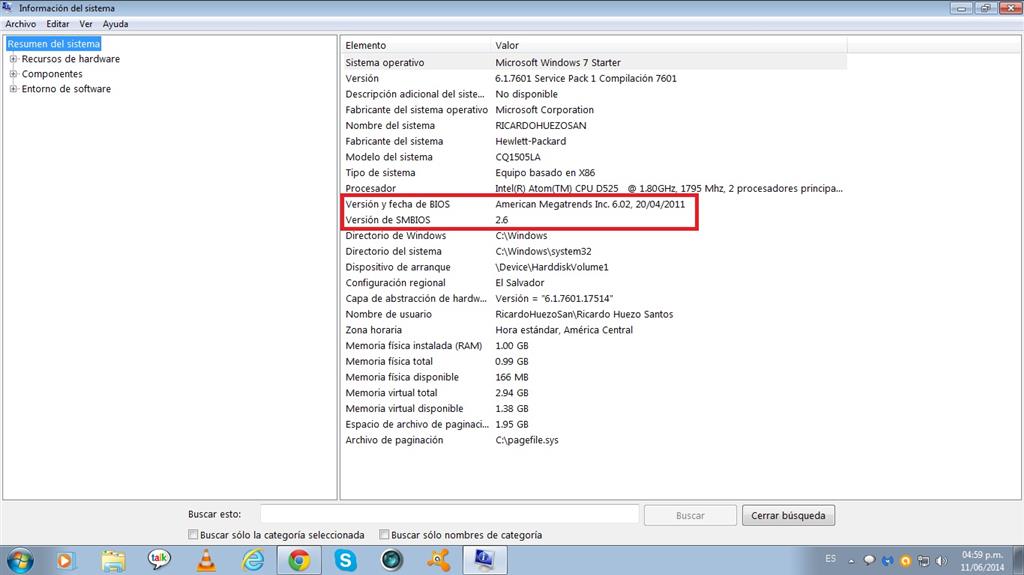The width and height of the screenshot is (1024, 575).
Task: Select 'Directorio de Windows' row
Action: pos(594,235)
